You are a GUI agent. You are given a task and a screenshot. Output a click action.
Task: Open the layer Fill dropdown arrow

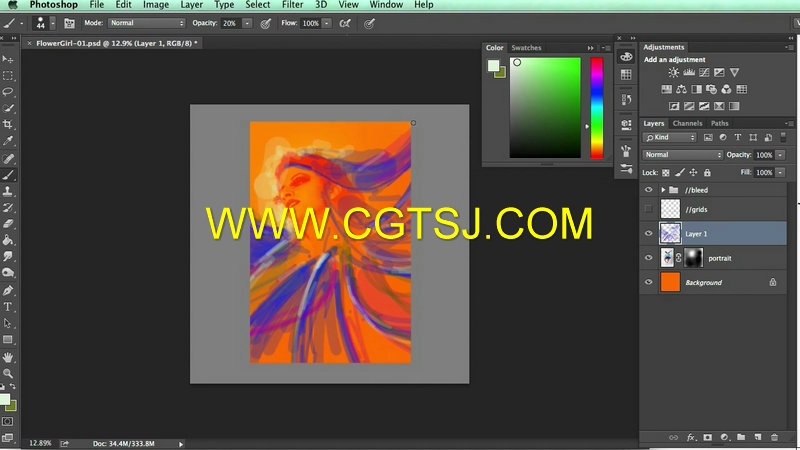[780, 173]
